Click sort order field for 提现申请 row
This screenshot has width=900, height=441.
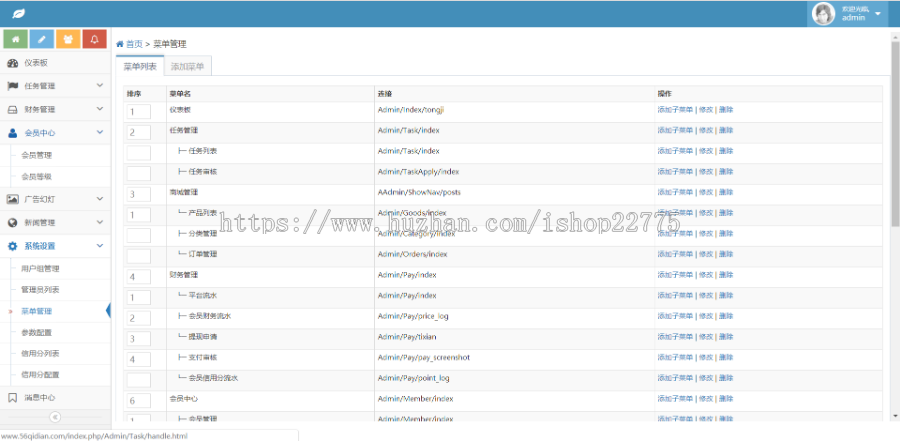138,339
